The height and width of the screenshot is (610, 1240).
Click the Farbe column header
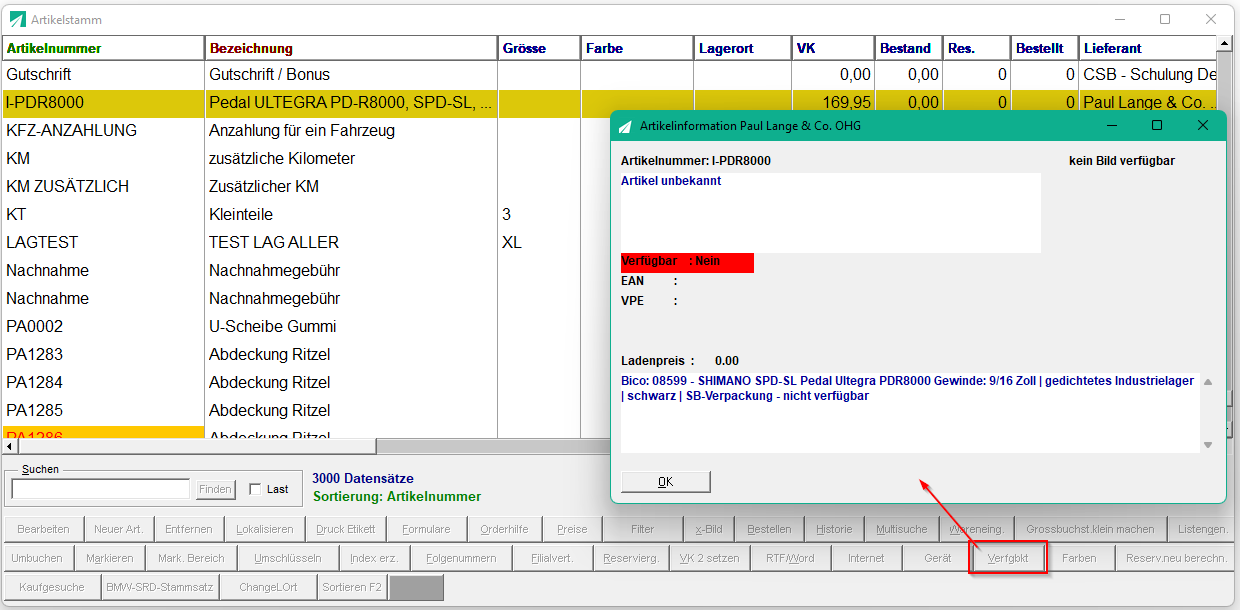[636, 48]
